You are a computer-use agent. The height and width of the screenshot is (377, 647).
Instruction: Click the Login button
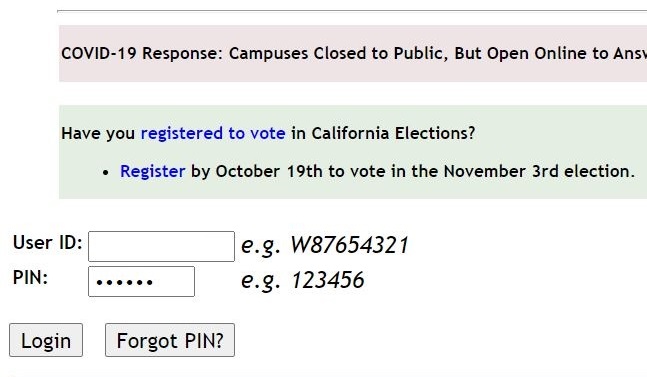(x=46, y=340)
